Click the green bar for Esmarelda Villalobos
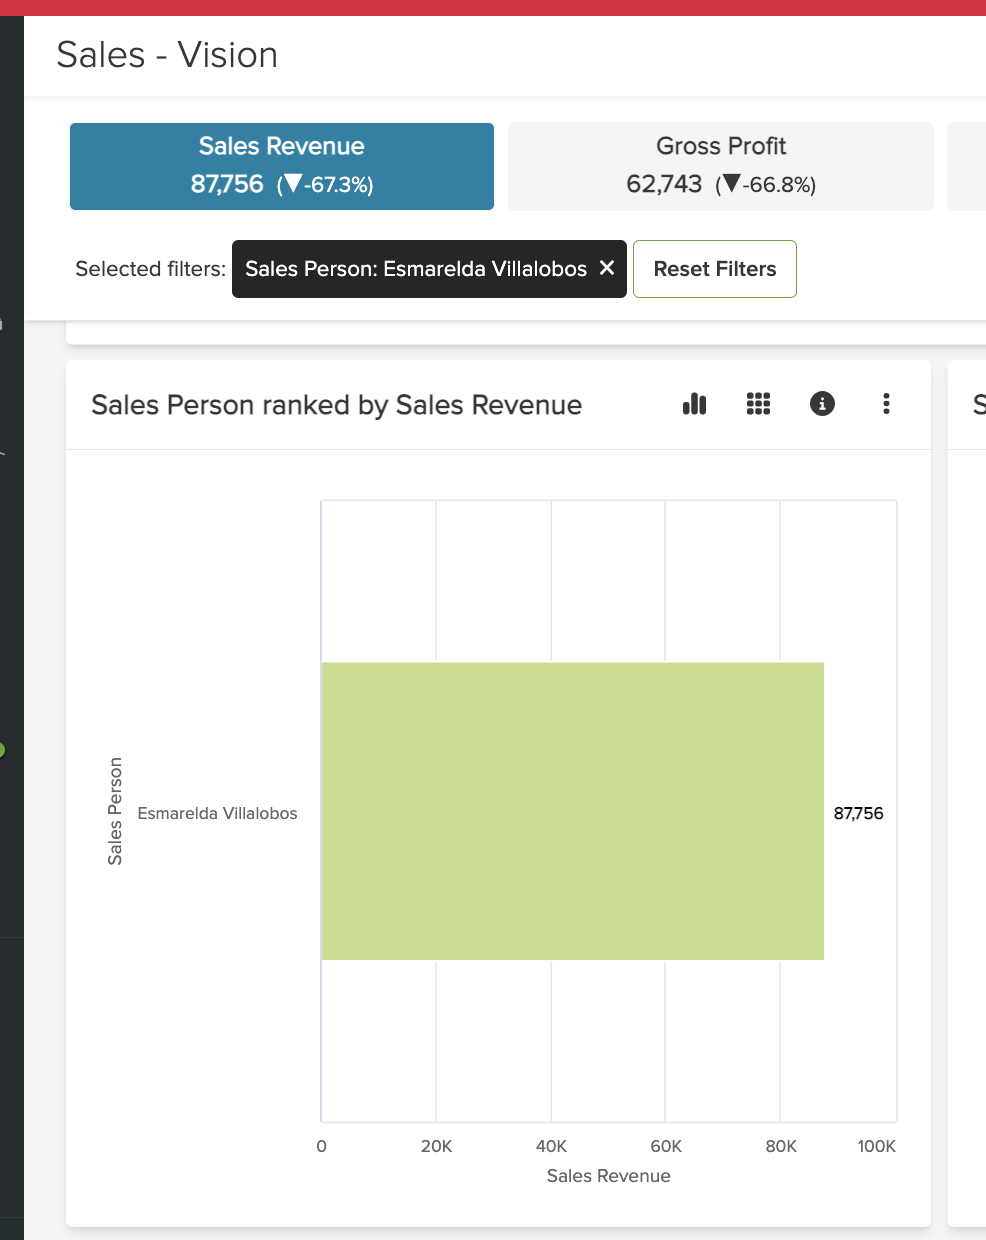 (572, 811)
